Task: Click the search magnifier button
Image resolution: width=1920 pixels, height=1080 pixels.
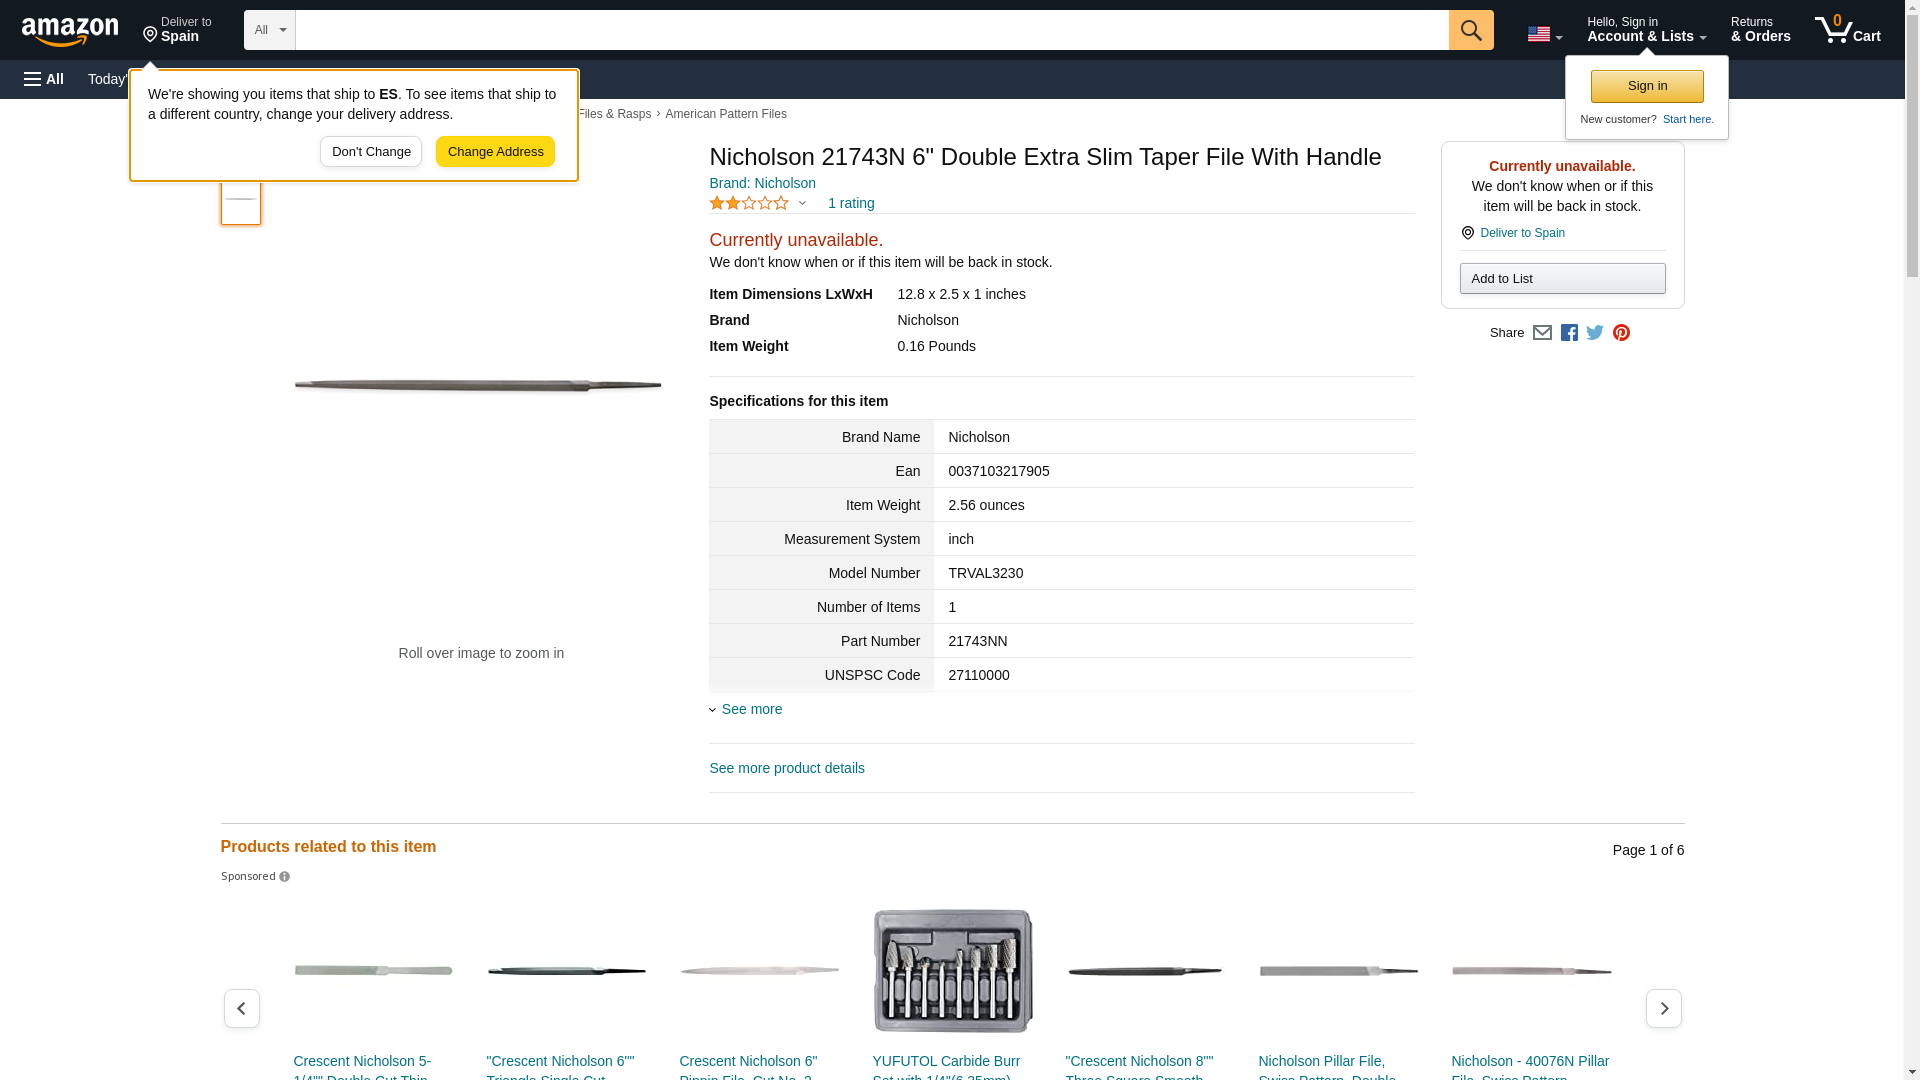Action: click(1470, 30)
